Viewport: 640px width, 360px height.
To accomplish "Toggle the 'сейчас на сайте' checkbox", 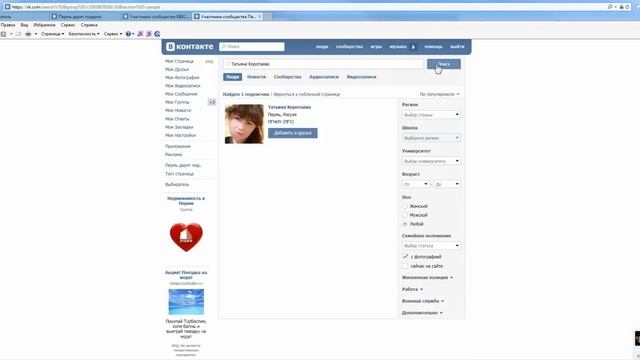I will click(405, 266).
